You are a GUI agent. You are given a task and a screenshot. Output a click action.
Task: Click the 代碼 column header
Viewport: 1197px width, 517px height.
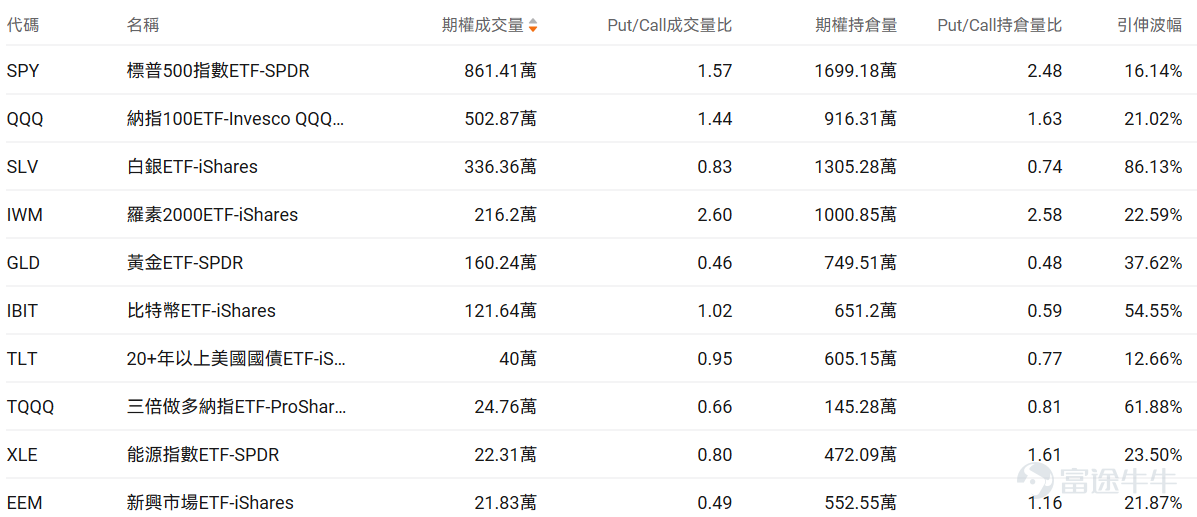(22, 25)
